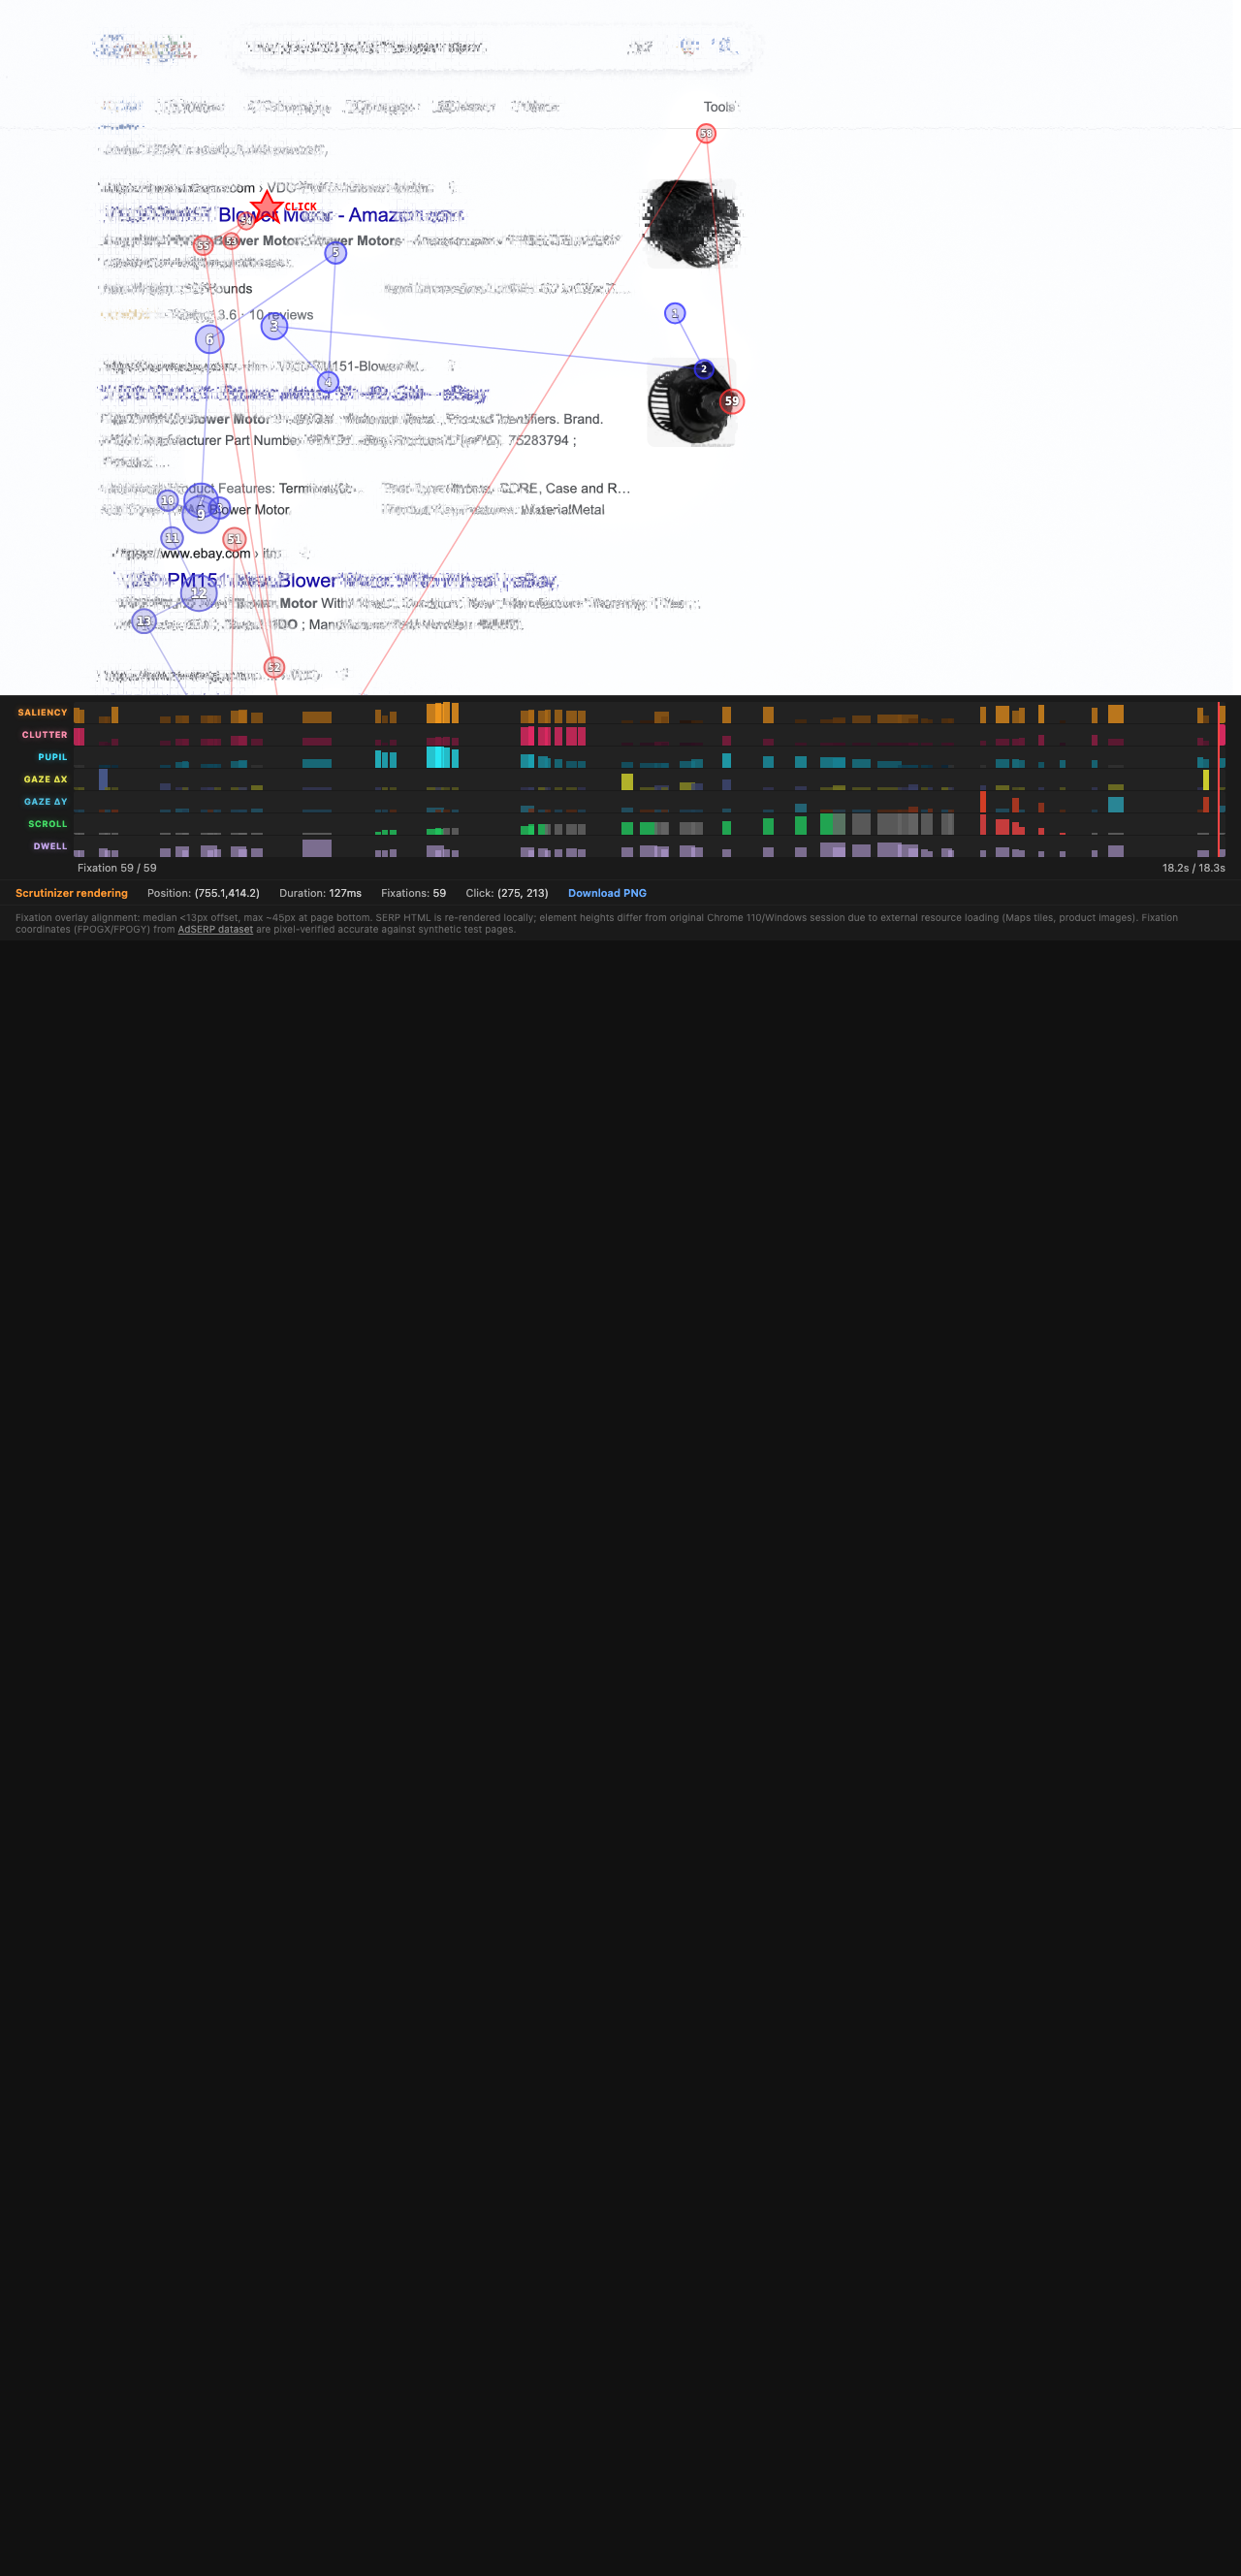Viewport: 1241px width, 2576px height.
Task: Click the wide purple bar in DWELL track
Action: click(x=316, y=847)
